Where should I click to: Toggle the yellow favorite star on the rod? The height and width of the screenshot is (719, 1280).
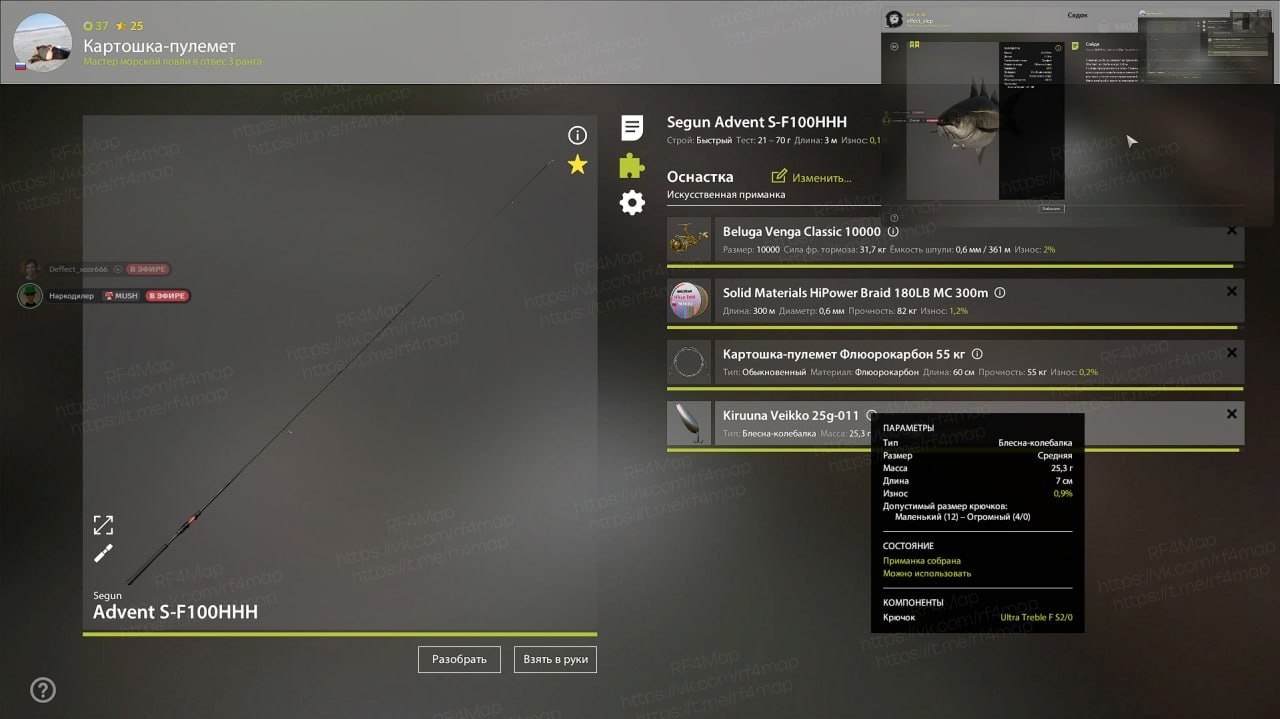tap(577, 165)
